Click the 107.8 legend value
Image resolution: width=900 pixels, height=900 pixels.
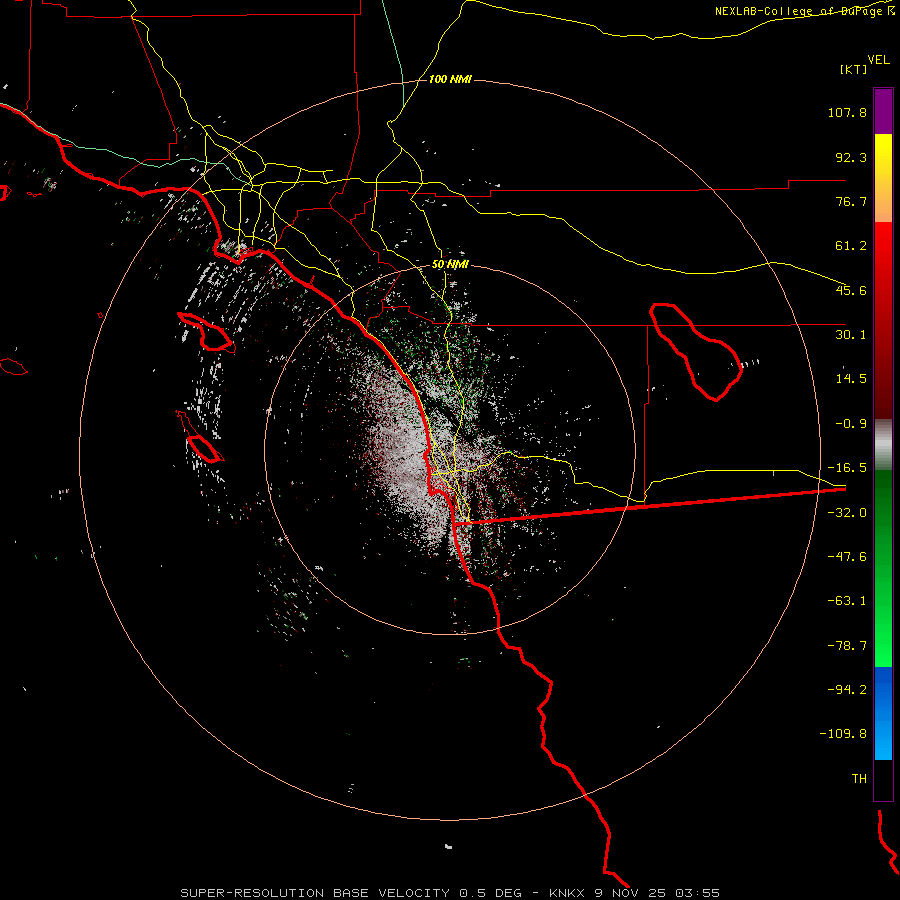tap(847, 112)
